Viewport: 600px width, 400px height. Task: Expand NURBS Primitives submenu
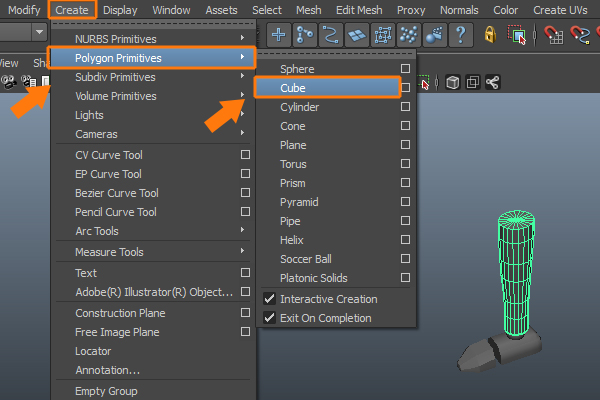pyautogui.click(x=243, y=38)
